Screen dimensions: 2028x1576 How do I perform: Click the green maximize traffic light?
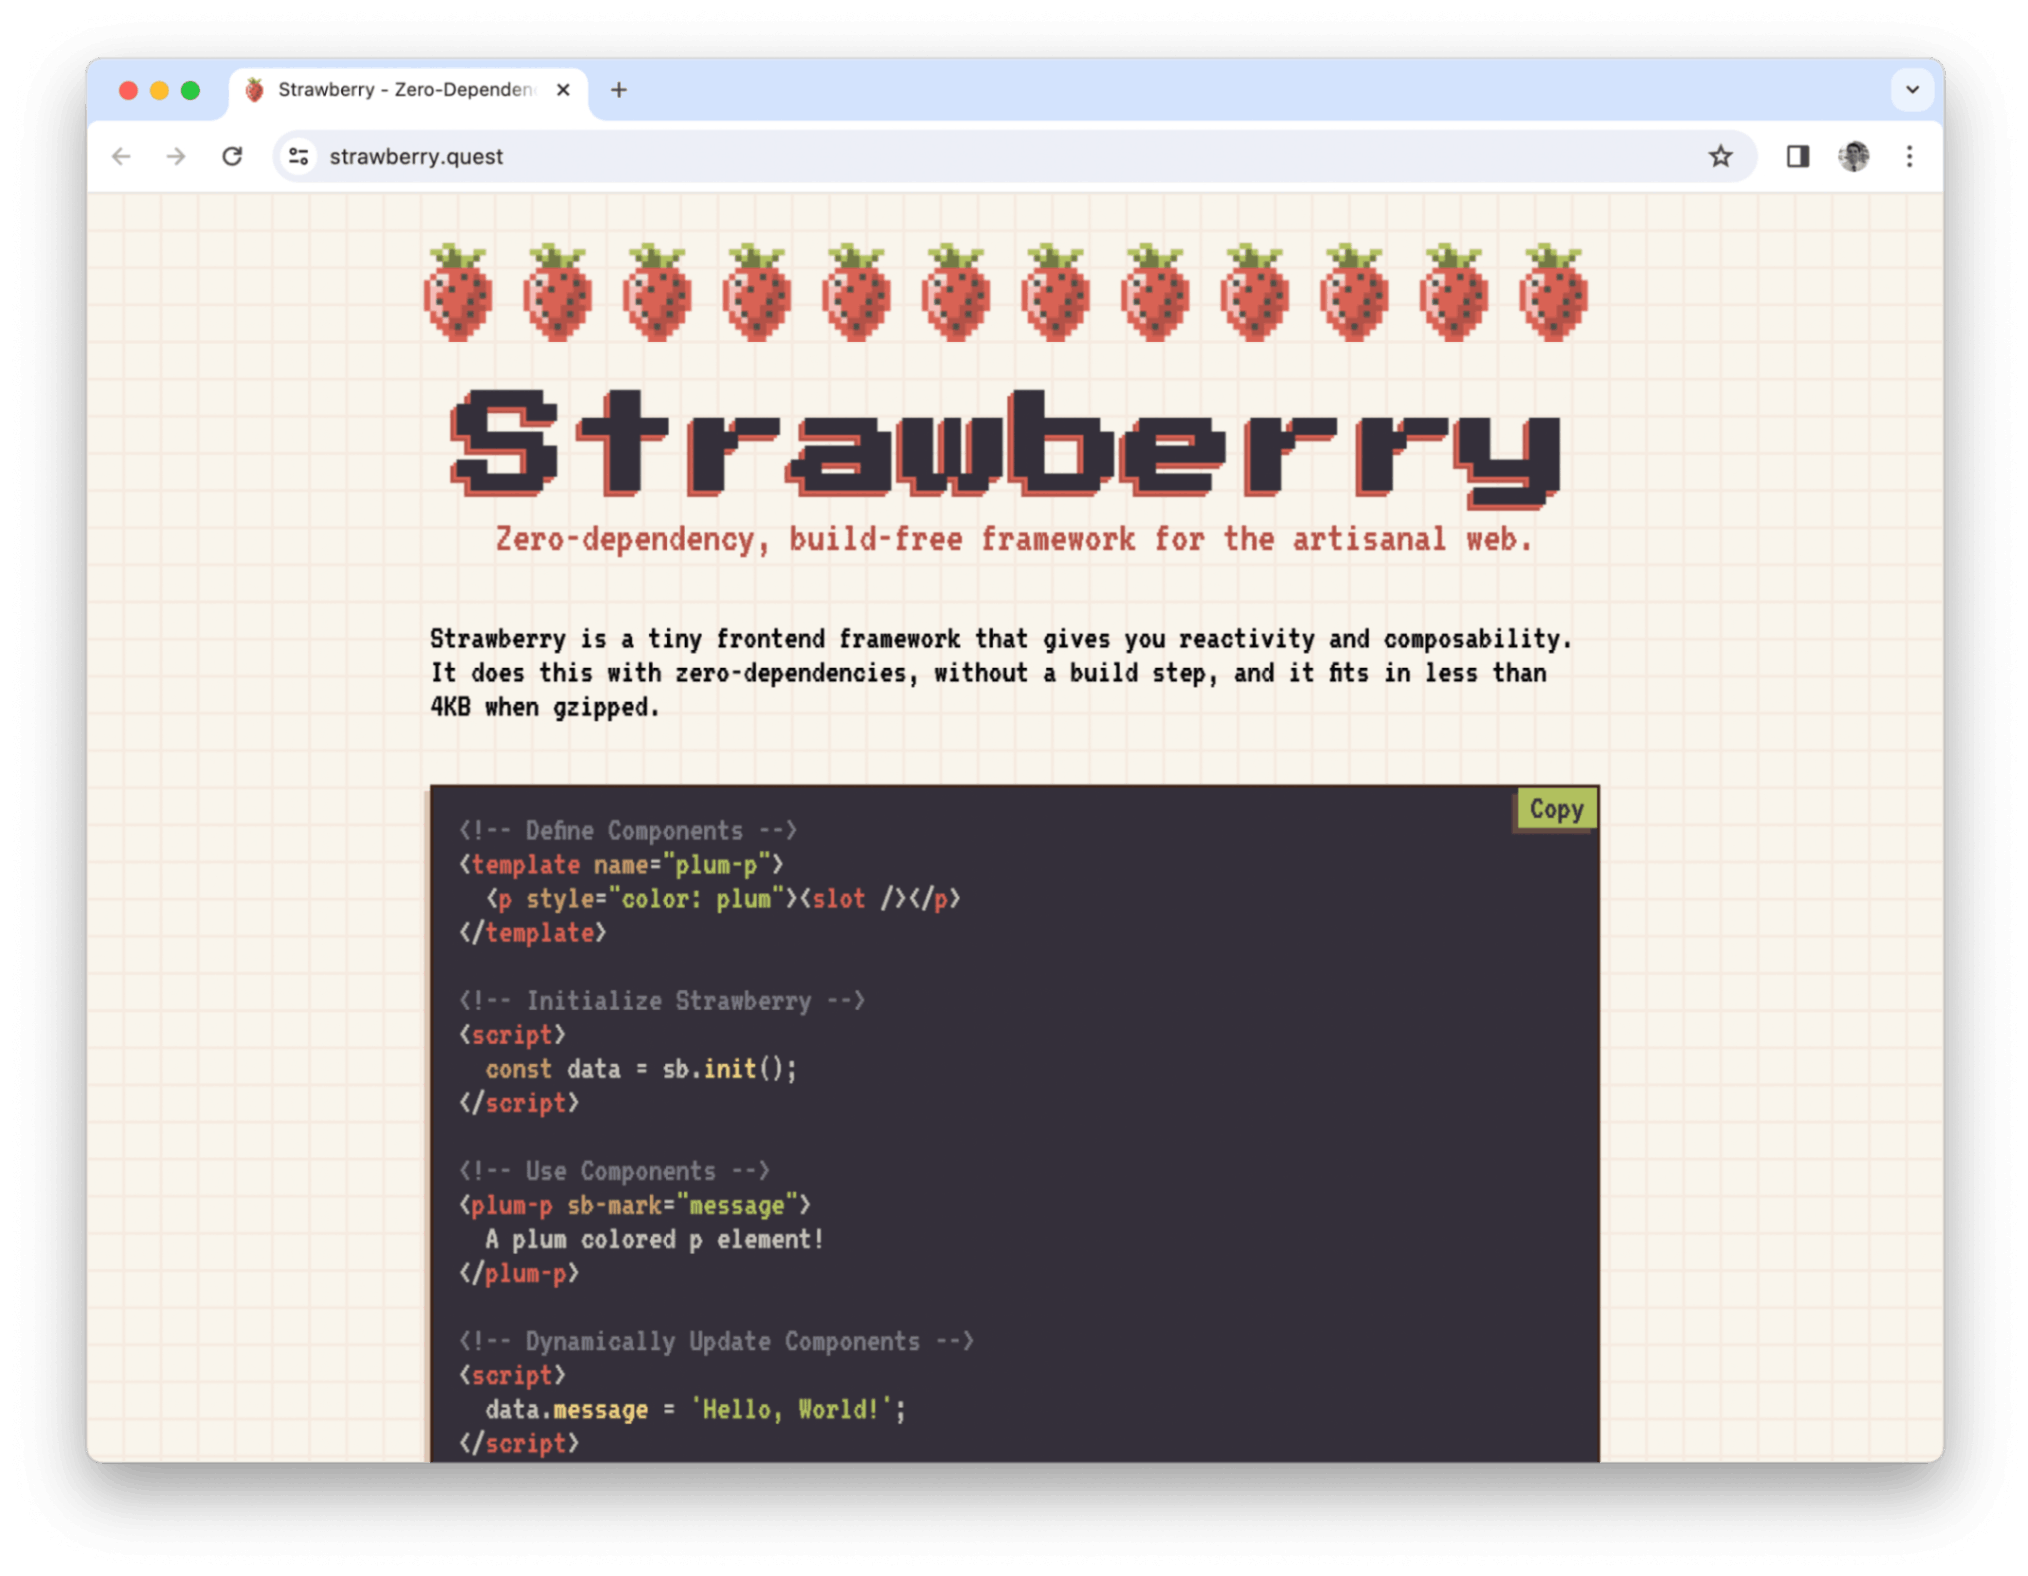(x=191, y=89)
